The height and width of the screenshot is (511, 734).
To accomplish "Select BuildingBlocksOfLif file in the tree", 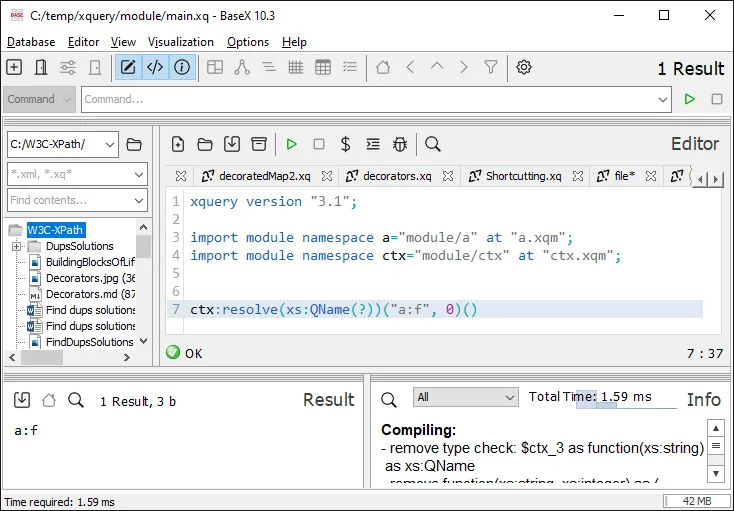I will [90, 262].
